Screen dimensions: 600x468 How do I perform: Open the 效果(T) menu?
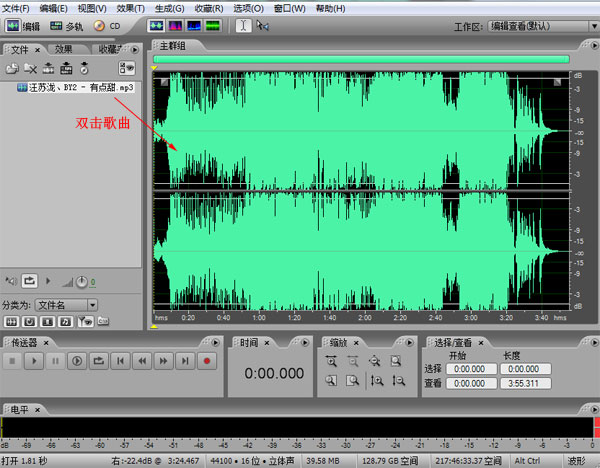(x=130, y=8)
